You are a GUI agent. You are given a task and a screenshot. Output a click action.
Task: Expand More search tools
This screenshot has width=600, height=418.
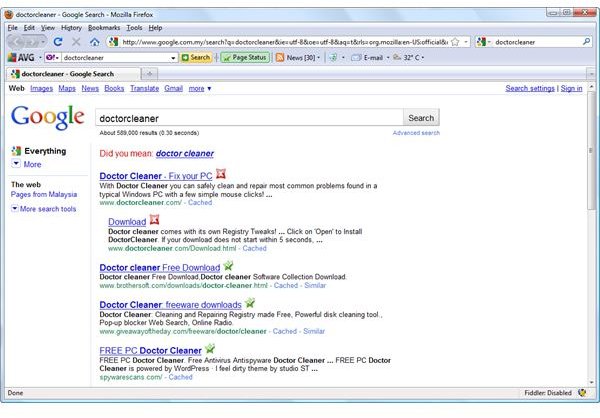point(44,209)
